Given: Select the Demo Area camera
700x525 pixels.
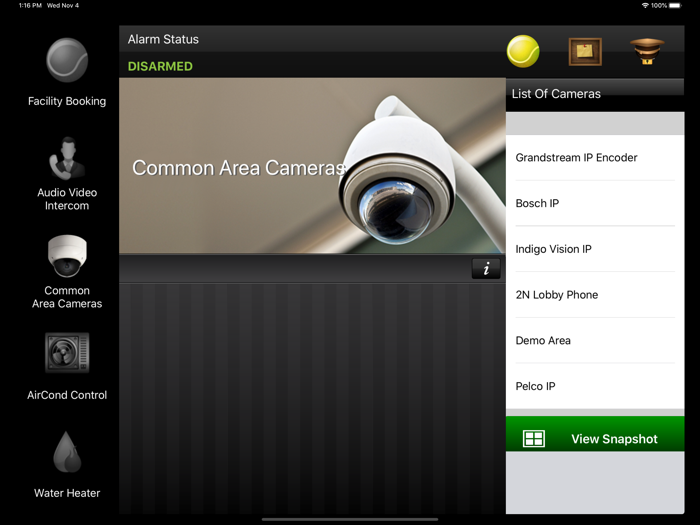Looking at the screenshot, I should [595, 341].
